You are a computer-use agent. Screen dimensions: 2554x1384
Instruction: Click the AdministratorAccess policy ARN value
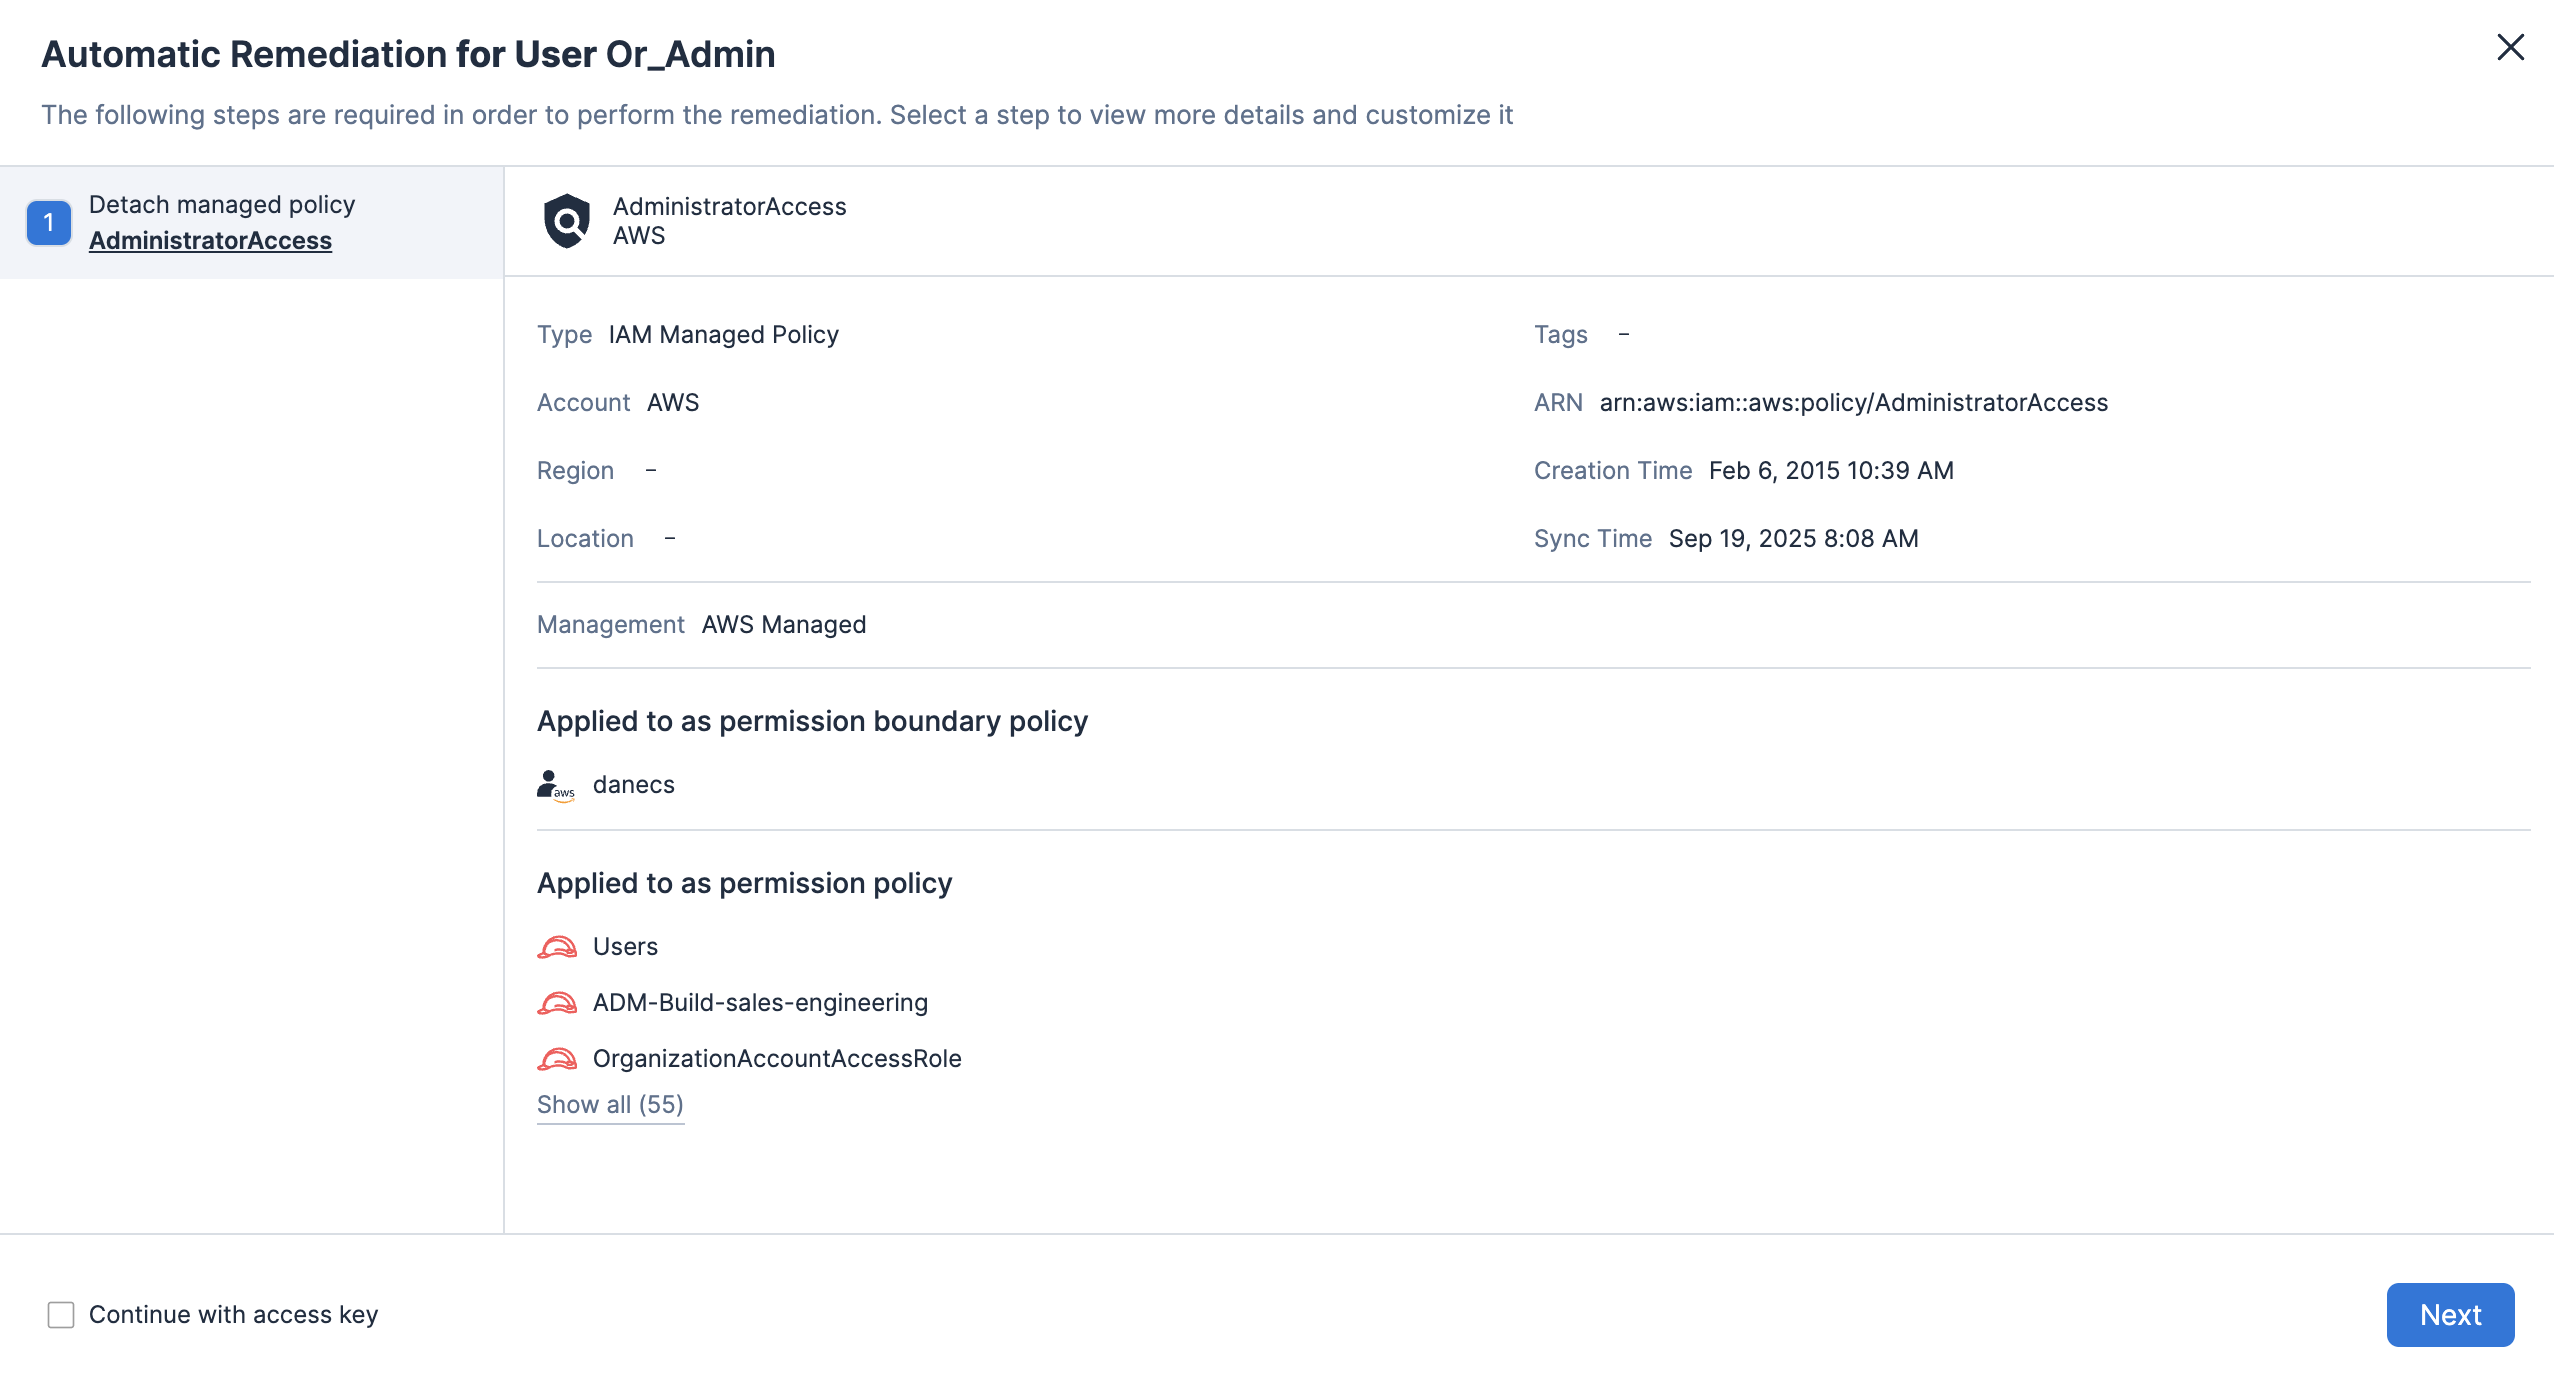(x=1853, y=403)
